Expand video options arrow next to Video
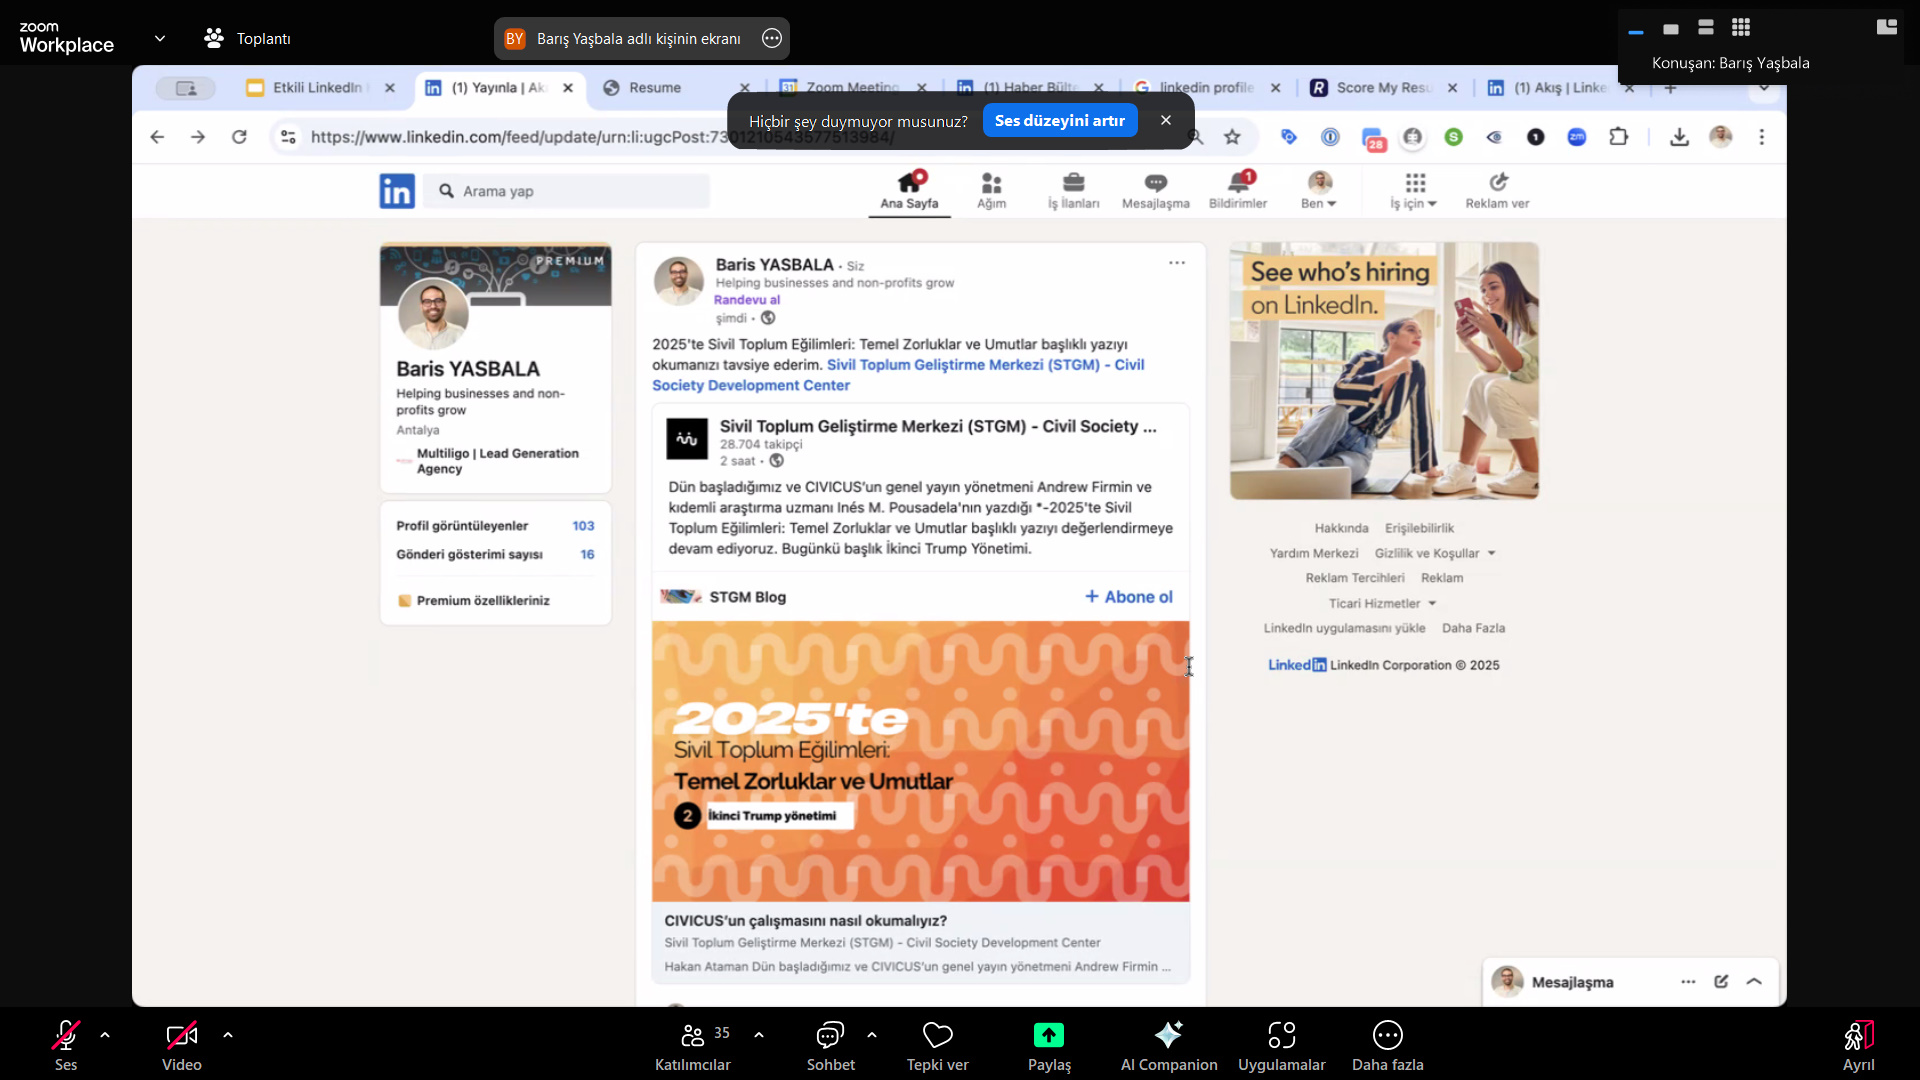Viewport: 1920px width, 1080px height. 228,1035
